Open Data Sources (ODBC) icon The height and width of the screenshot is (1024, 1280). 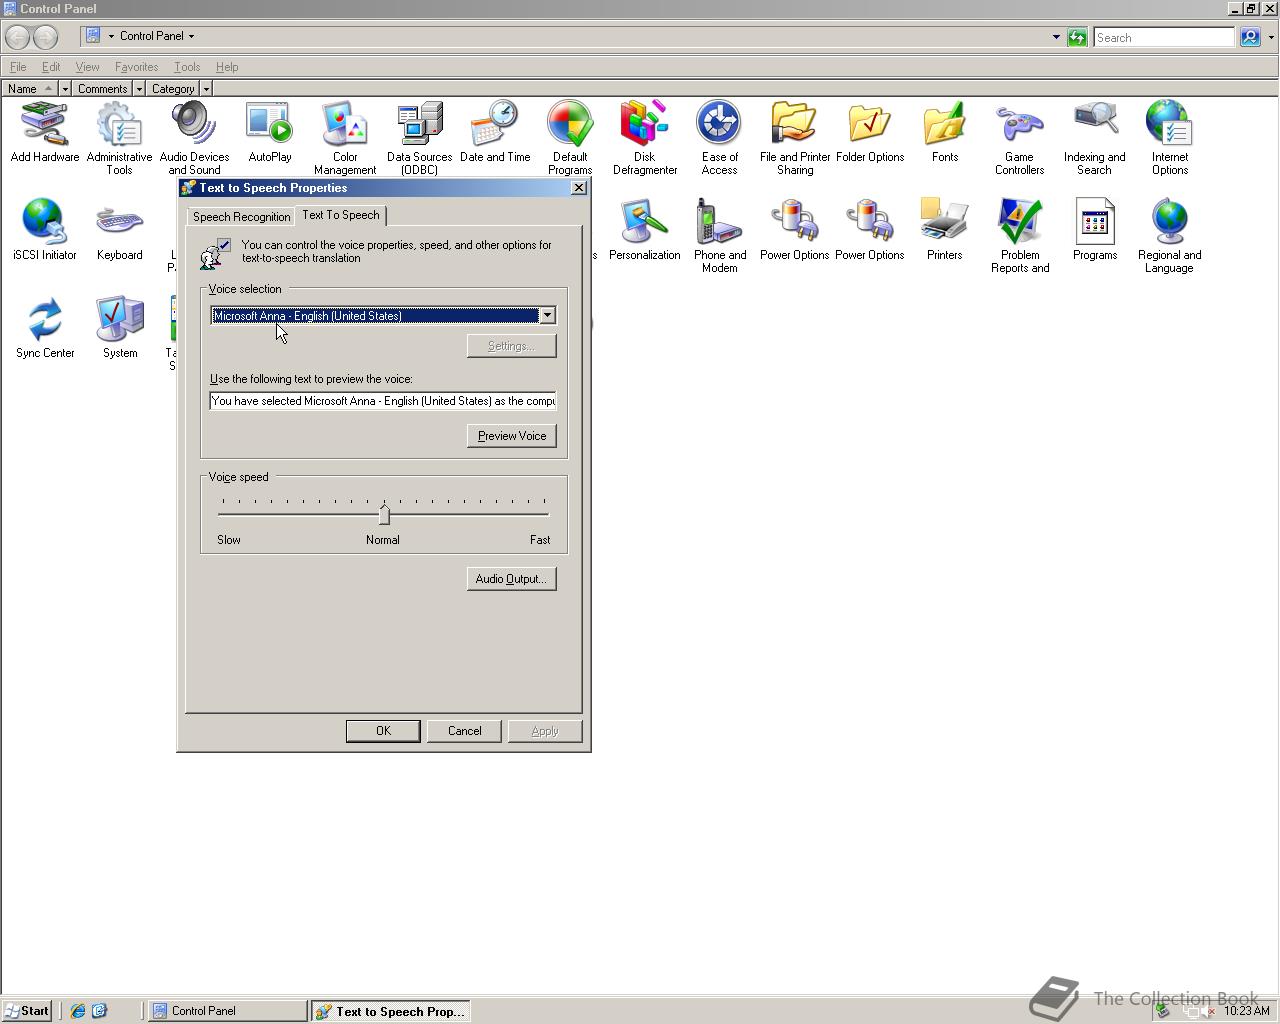click(420, 138)
